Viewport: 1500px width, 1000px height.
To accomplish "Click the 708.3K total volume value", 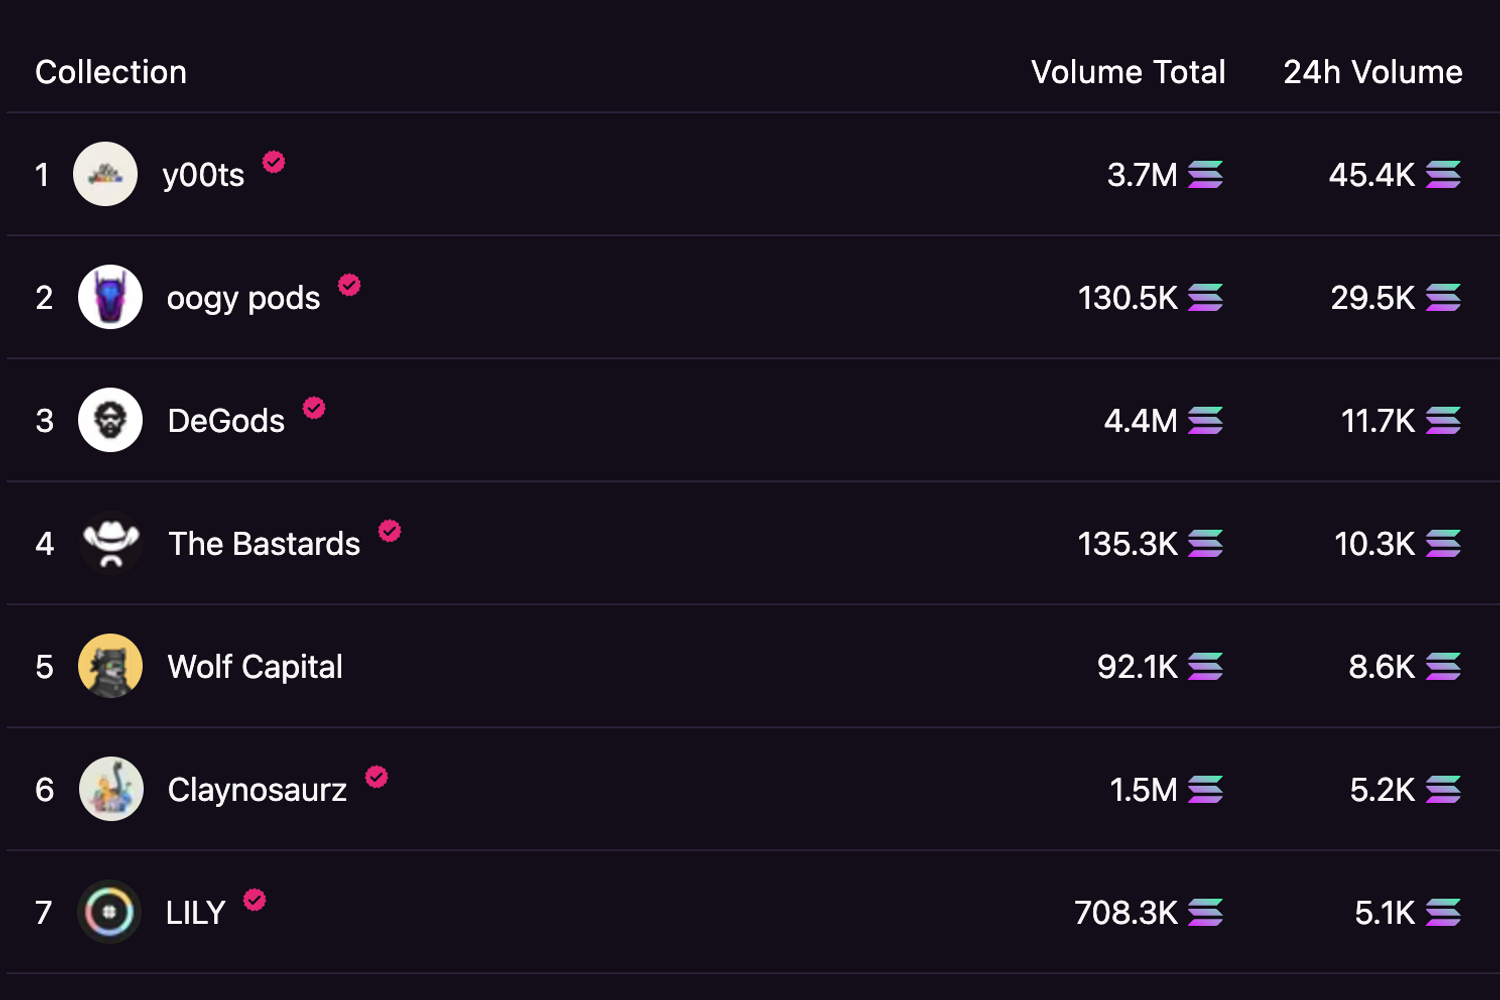I will pos(1126,913).
